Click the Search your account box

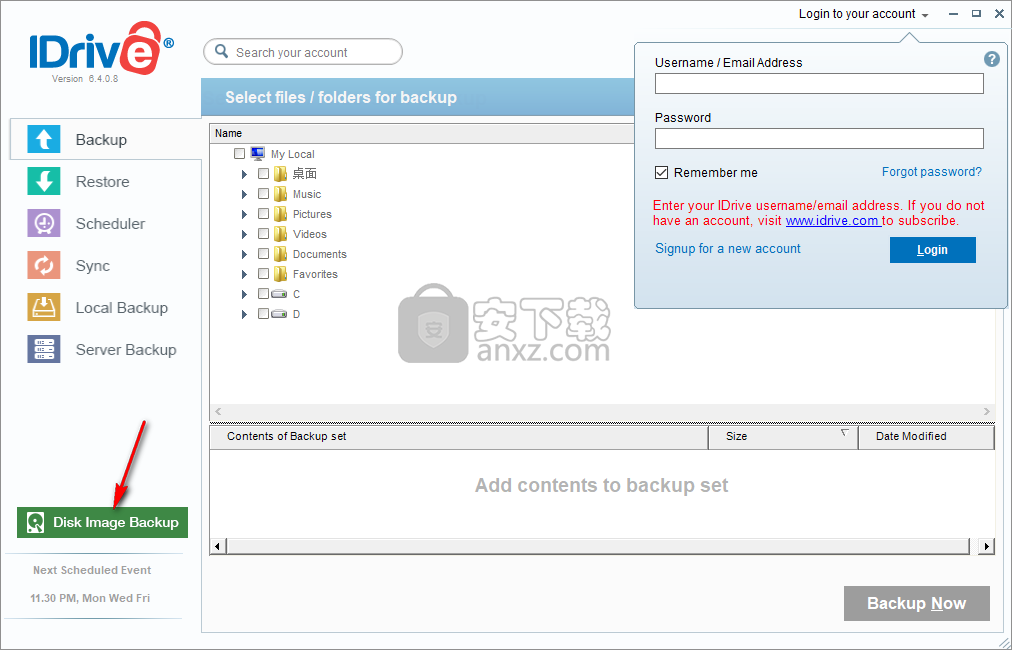click(x=303, y=52)
